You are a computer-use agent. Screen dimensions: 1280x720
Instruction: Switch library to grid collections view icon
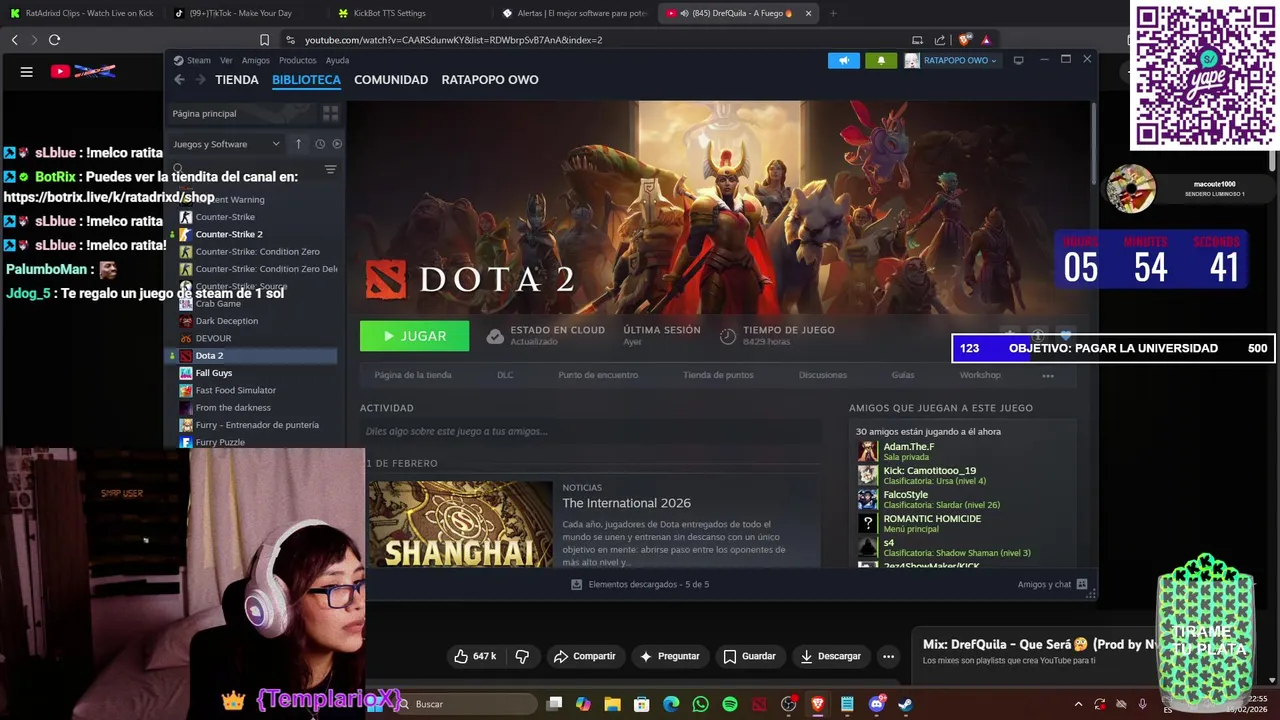click(x=330, y=113)
